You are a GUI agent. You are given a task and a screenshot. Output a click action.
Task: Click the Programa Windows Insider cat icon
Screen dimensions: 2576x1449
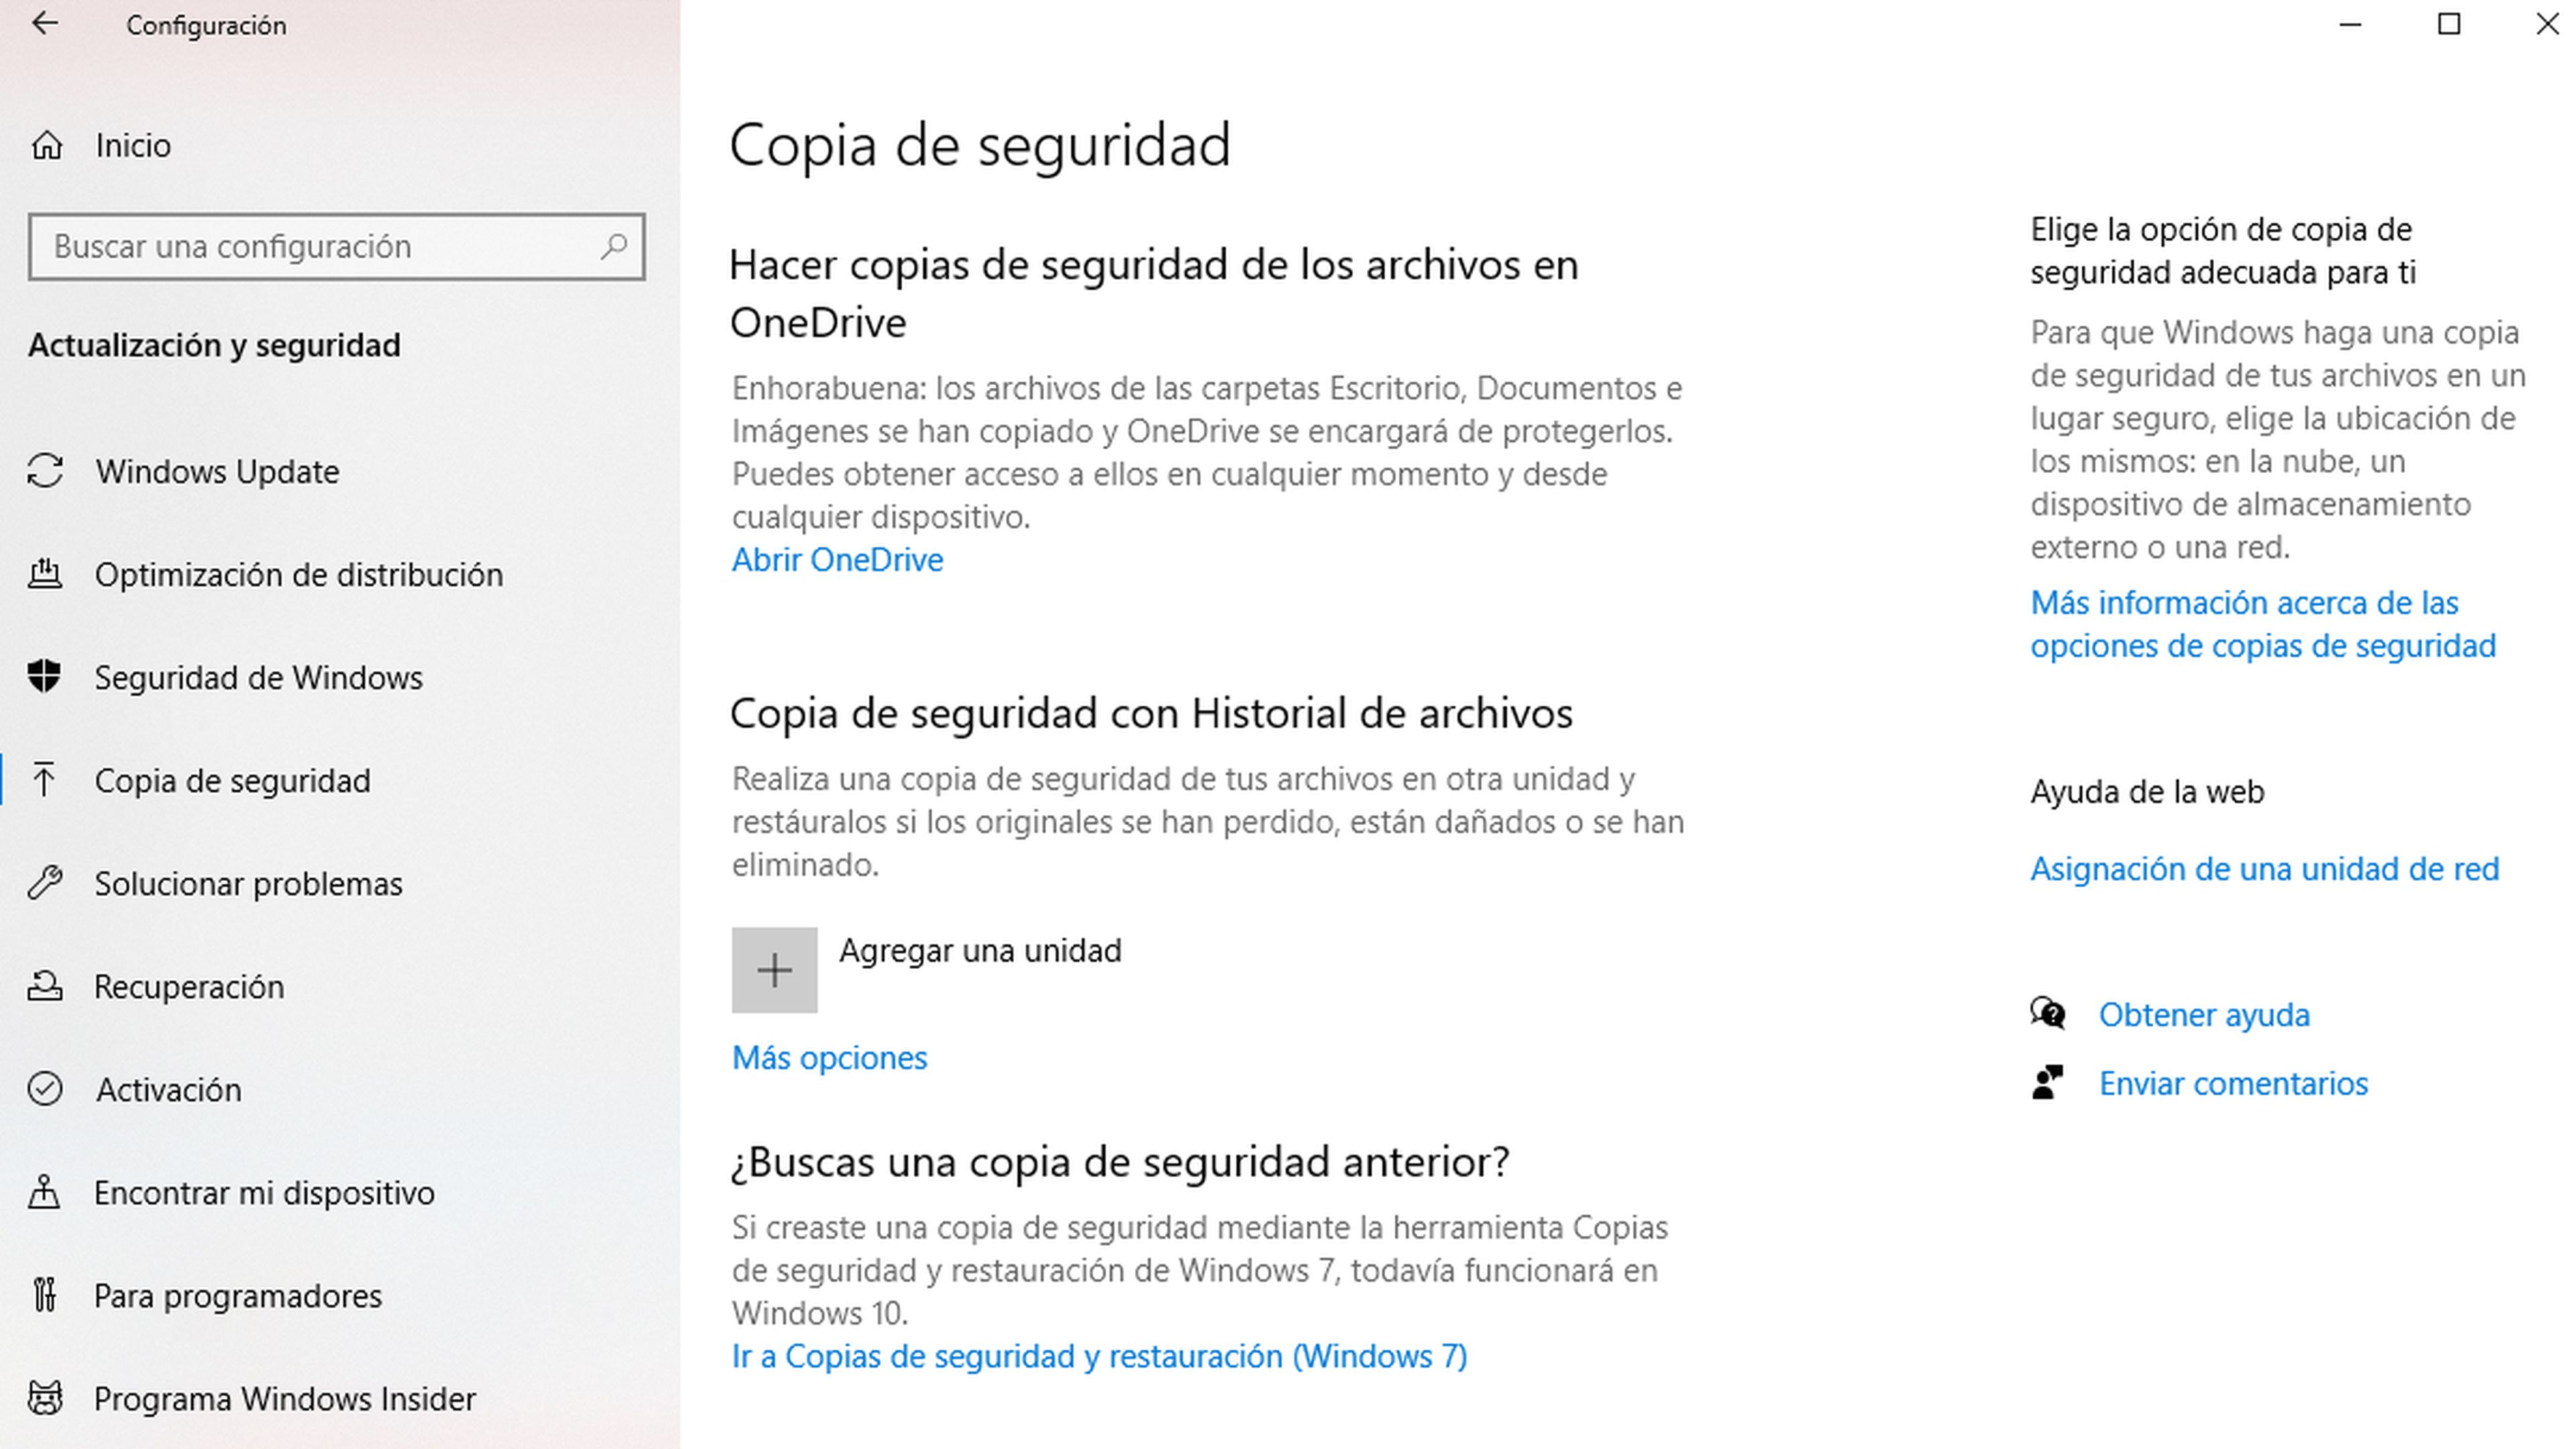pyautogui.click(x=45, y=1398)
